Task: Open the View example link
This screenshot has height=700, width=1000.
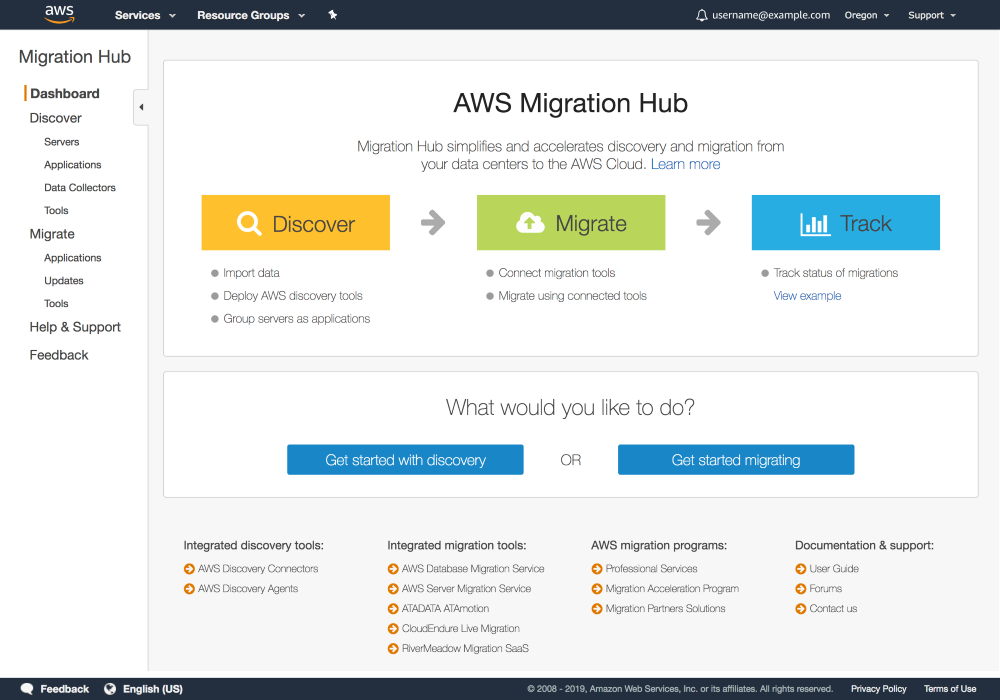Action: [x=807, y=296]
